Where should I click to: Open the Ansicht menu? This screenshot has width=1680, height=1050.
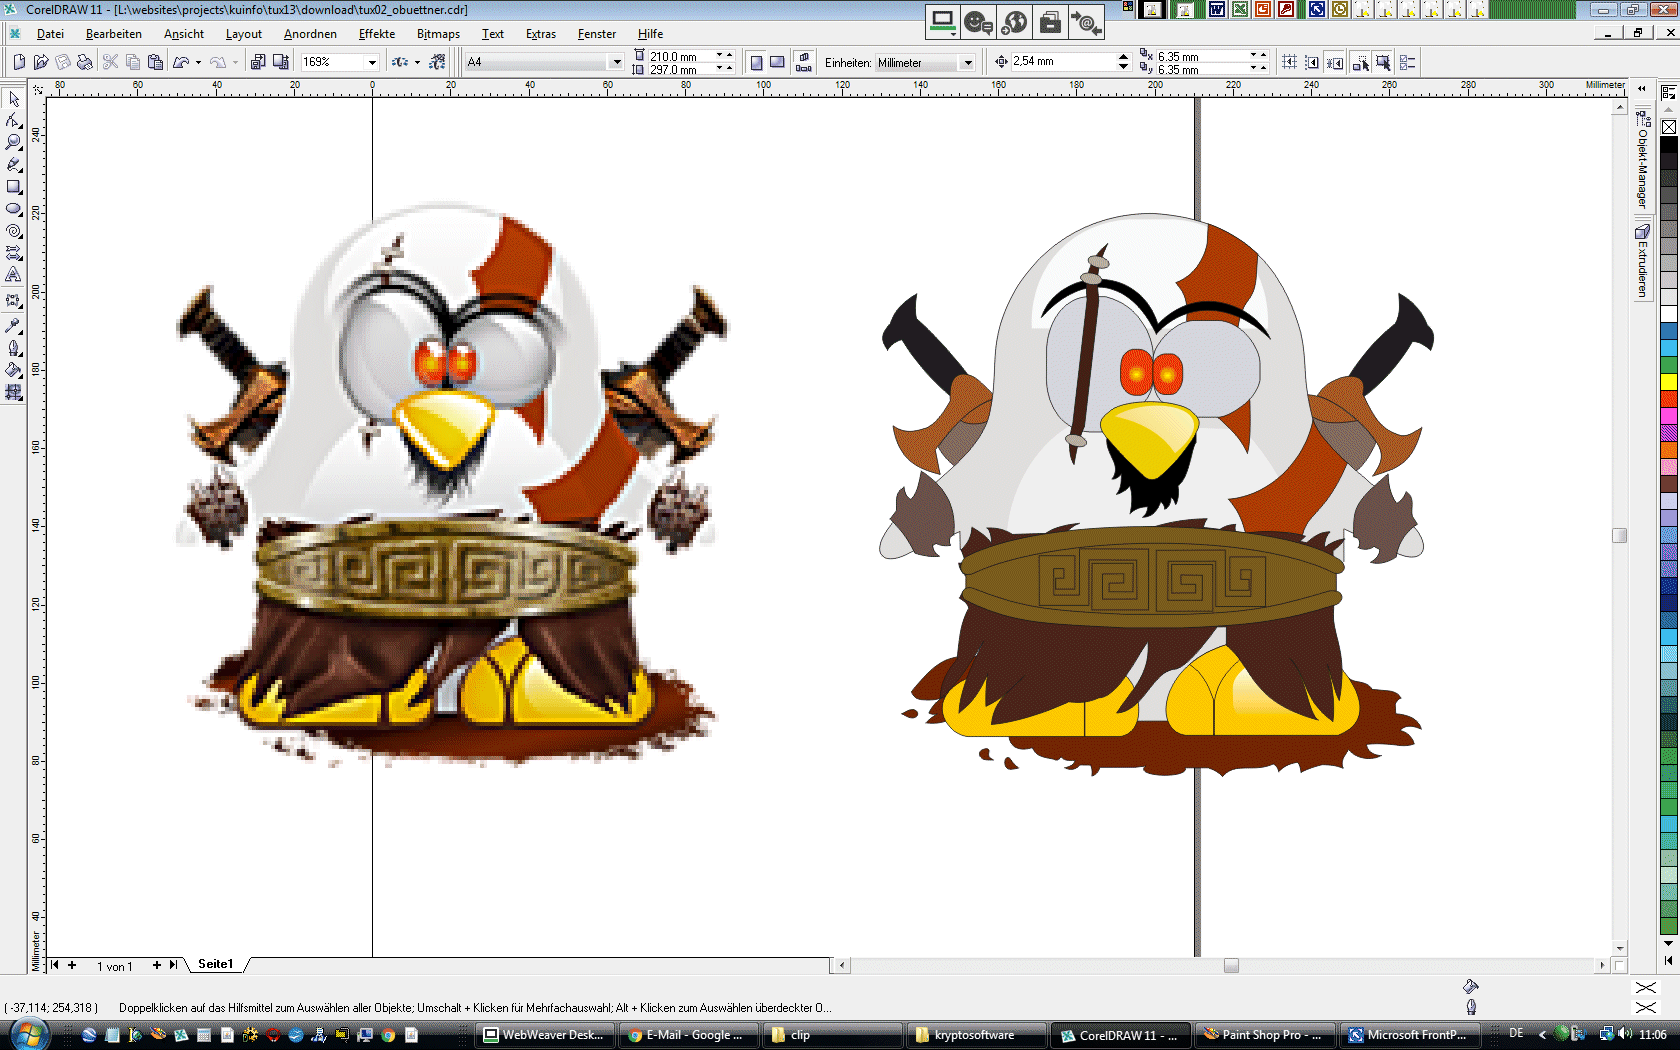pyautogui.click(x=184, y=34)
